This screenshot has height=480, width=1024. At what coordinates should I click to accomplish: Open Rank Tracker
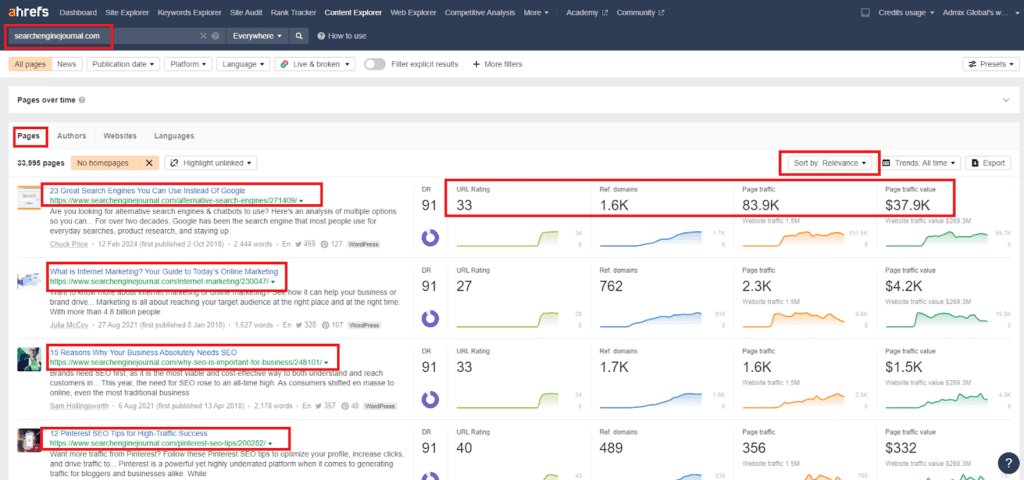tap(293, 12)
